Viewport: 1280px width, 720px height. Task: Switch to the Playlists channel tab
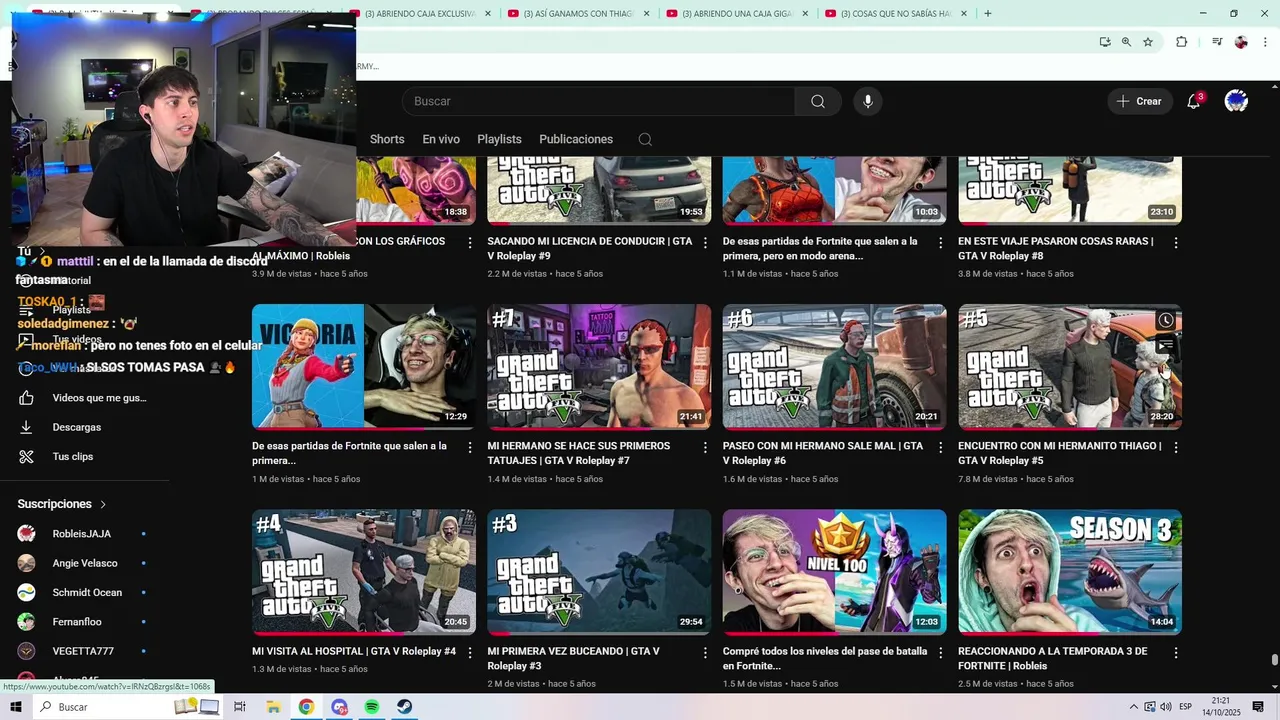pyautogui.click(x=499, y=139)
